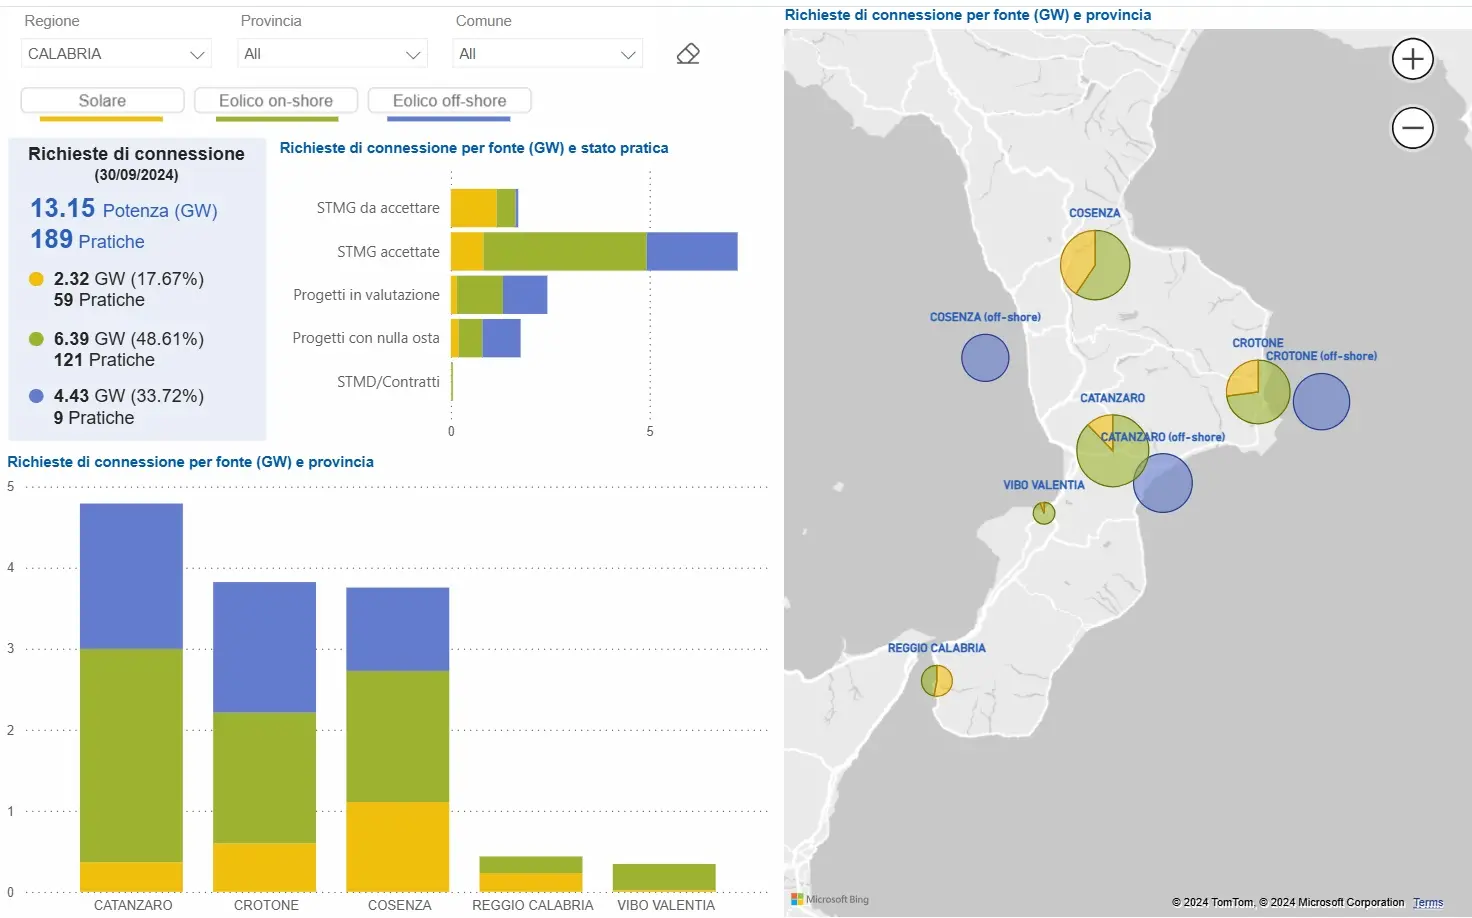Select the yellow solar legend dot
1472x918 pixels.
(x=37, y=279)
